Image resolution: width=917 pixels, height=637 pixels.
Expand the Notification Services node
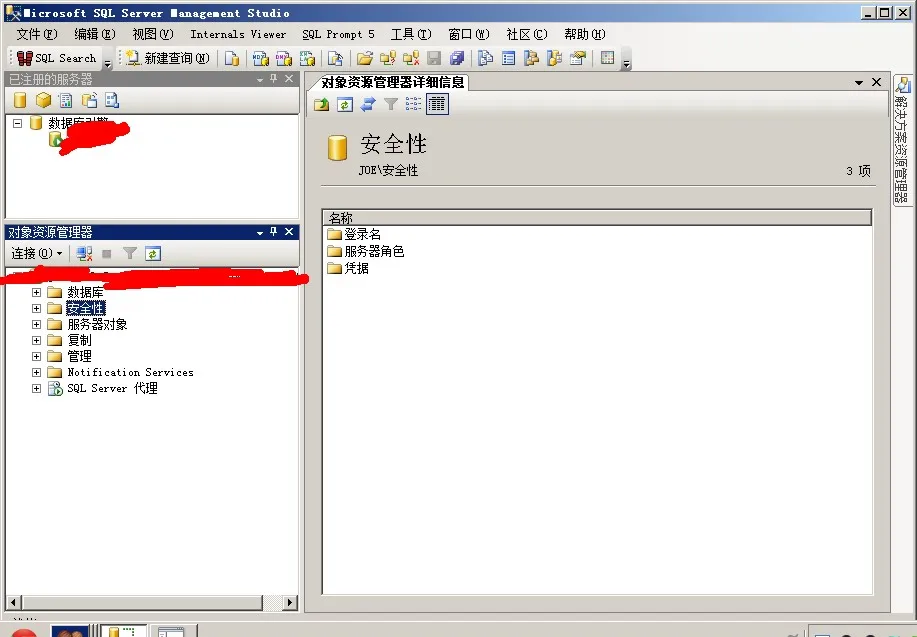pyautogui.click(x=36, y=372)
